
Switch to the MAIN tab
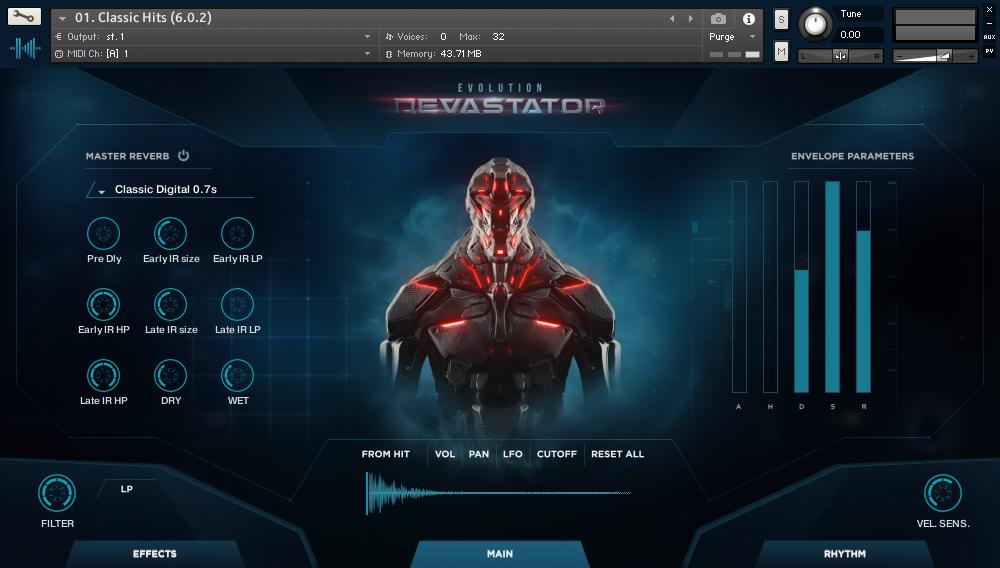499,554
